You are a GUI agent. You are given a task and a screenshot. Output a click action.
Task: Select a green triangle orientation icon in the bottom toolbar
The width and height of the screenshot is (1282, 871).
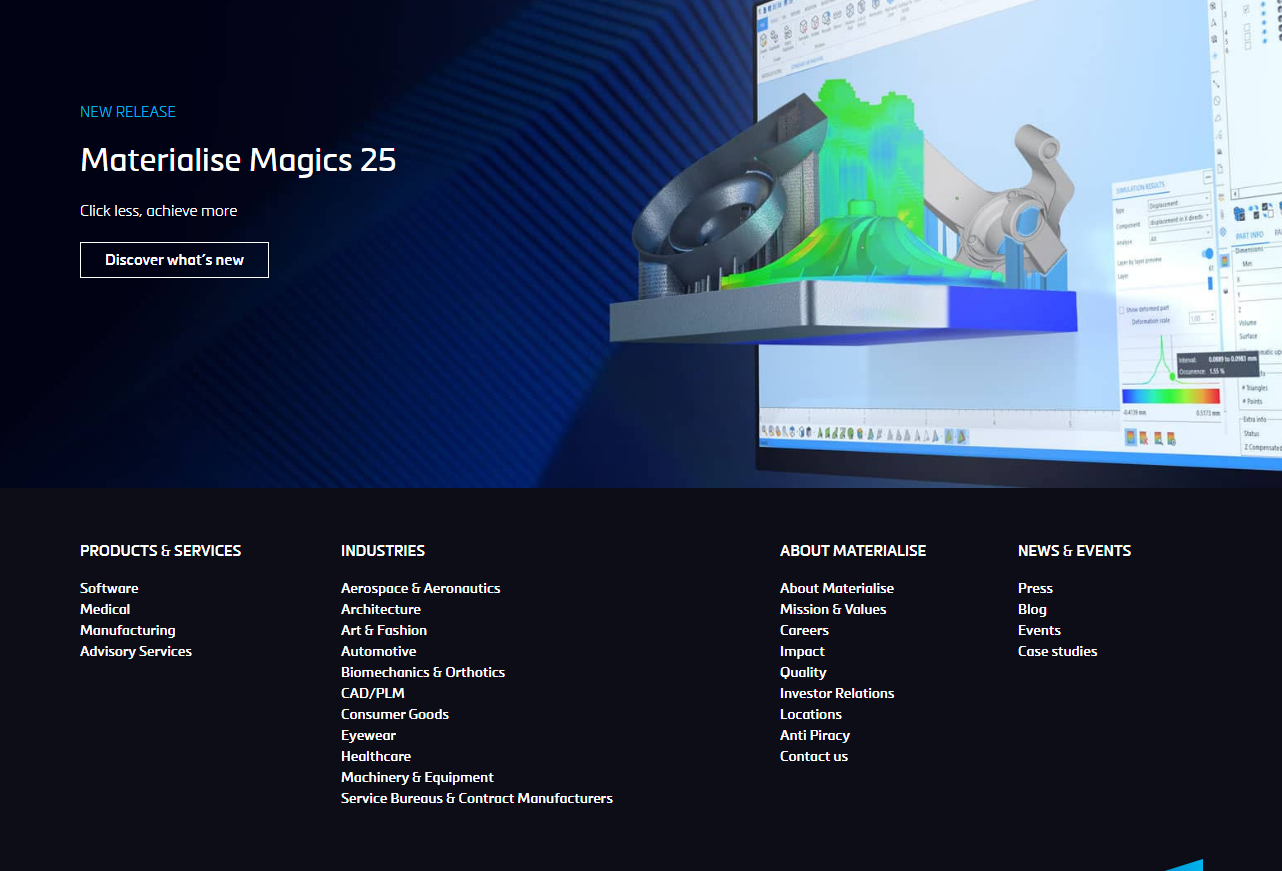click(821, 433)
